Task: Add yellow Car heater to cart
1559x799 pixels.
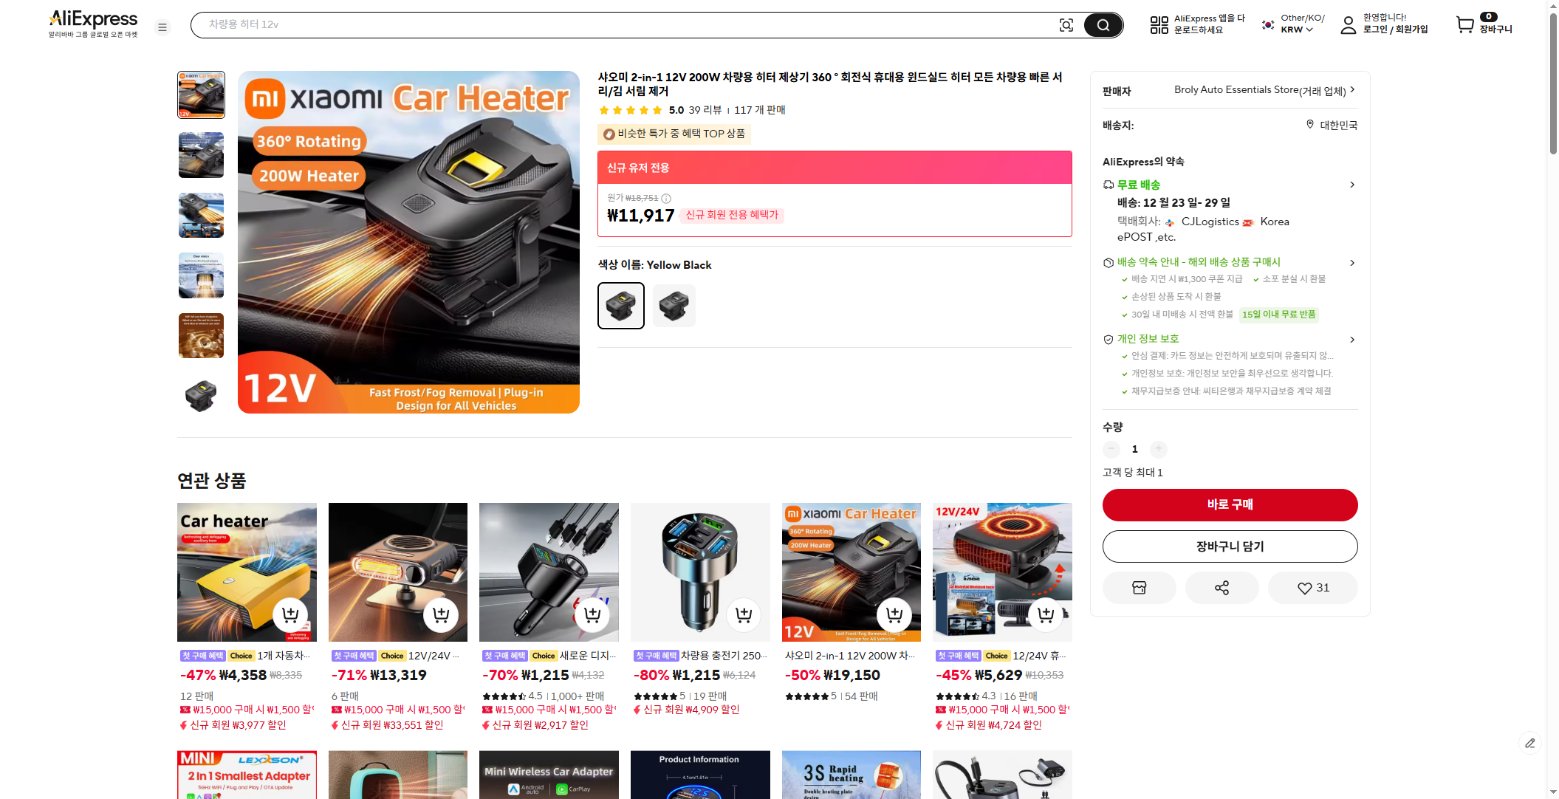Action: coord(290,615)
